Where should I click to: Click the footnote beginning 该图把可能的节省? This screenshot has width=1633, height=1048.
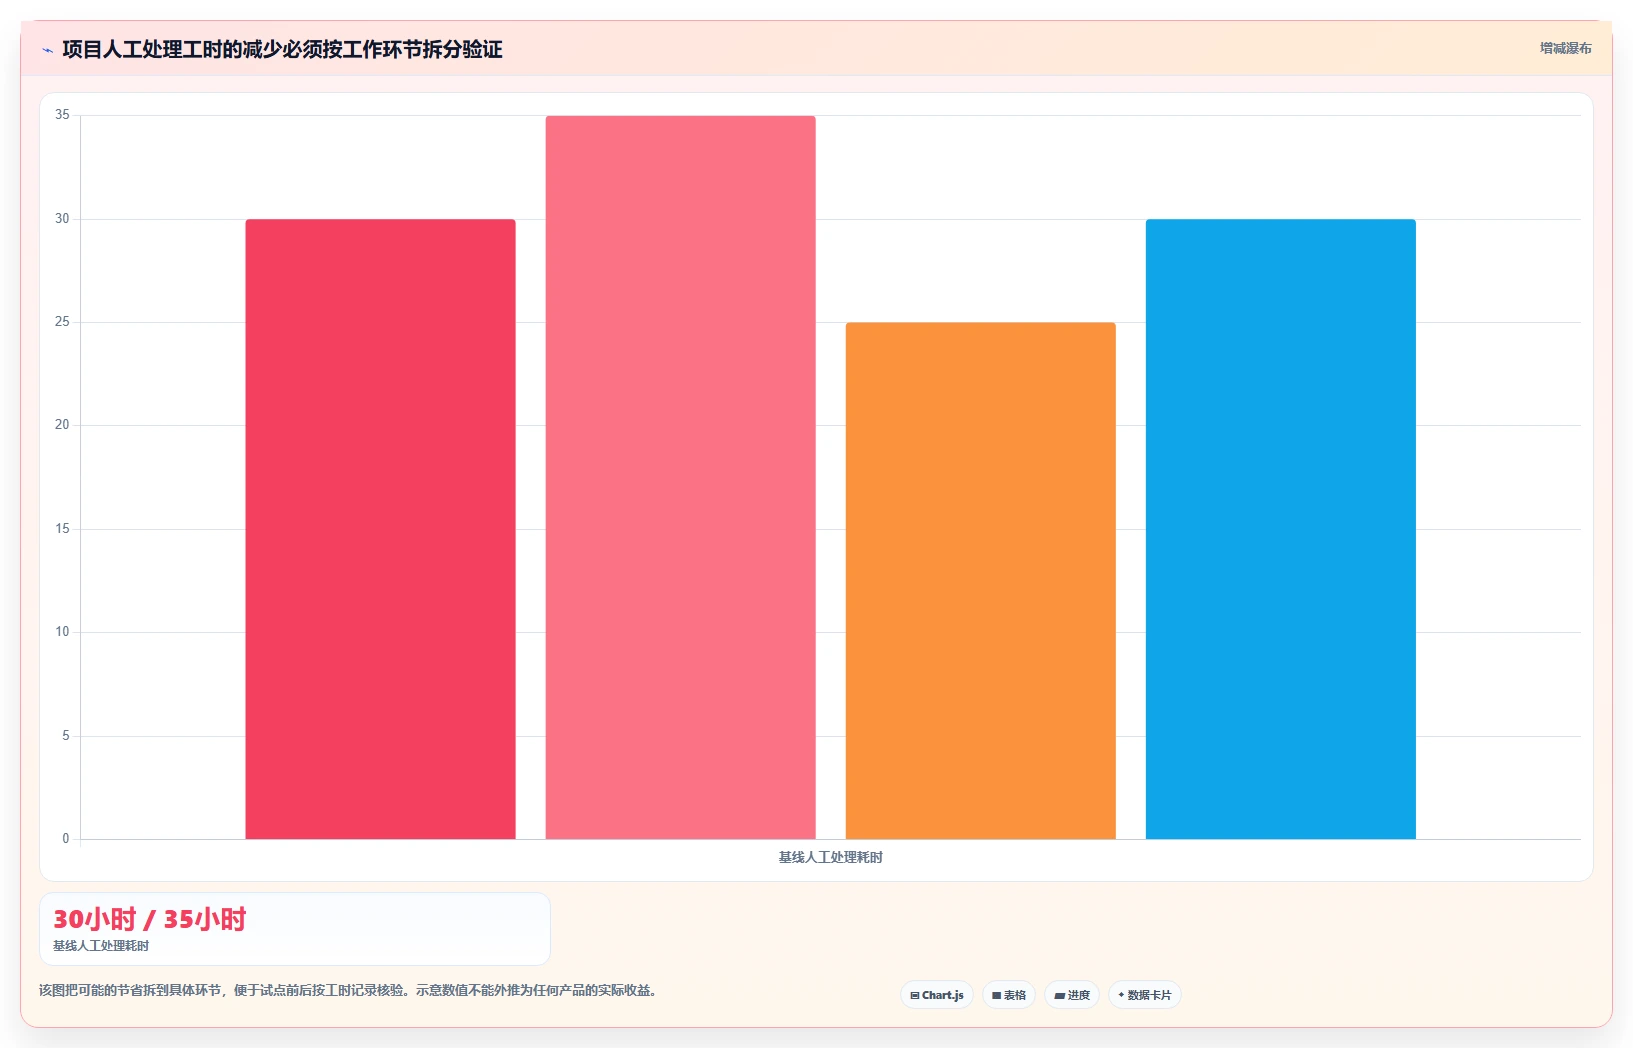(x=350, y=990)
